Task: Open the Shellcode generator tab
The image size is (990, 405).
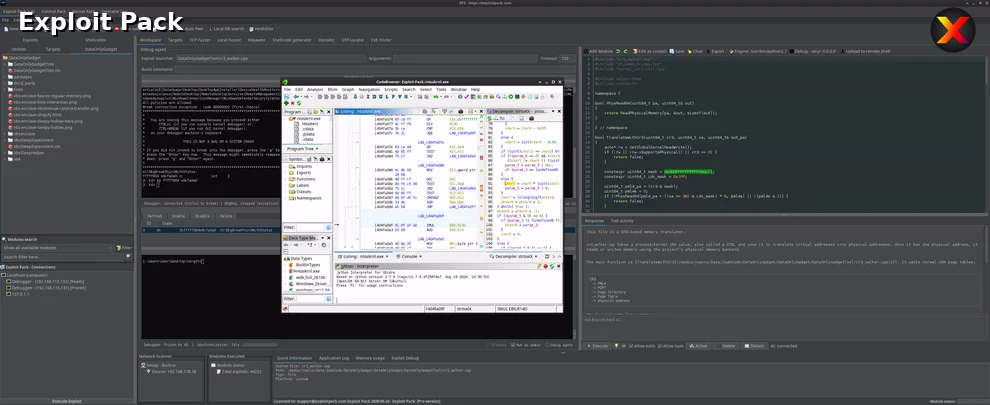Action: (x=292, y=40)
